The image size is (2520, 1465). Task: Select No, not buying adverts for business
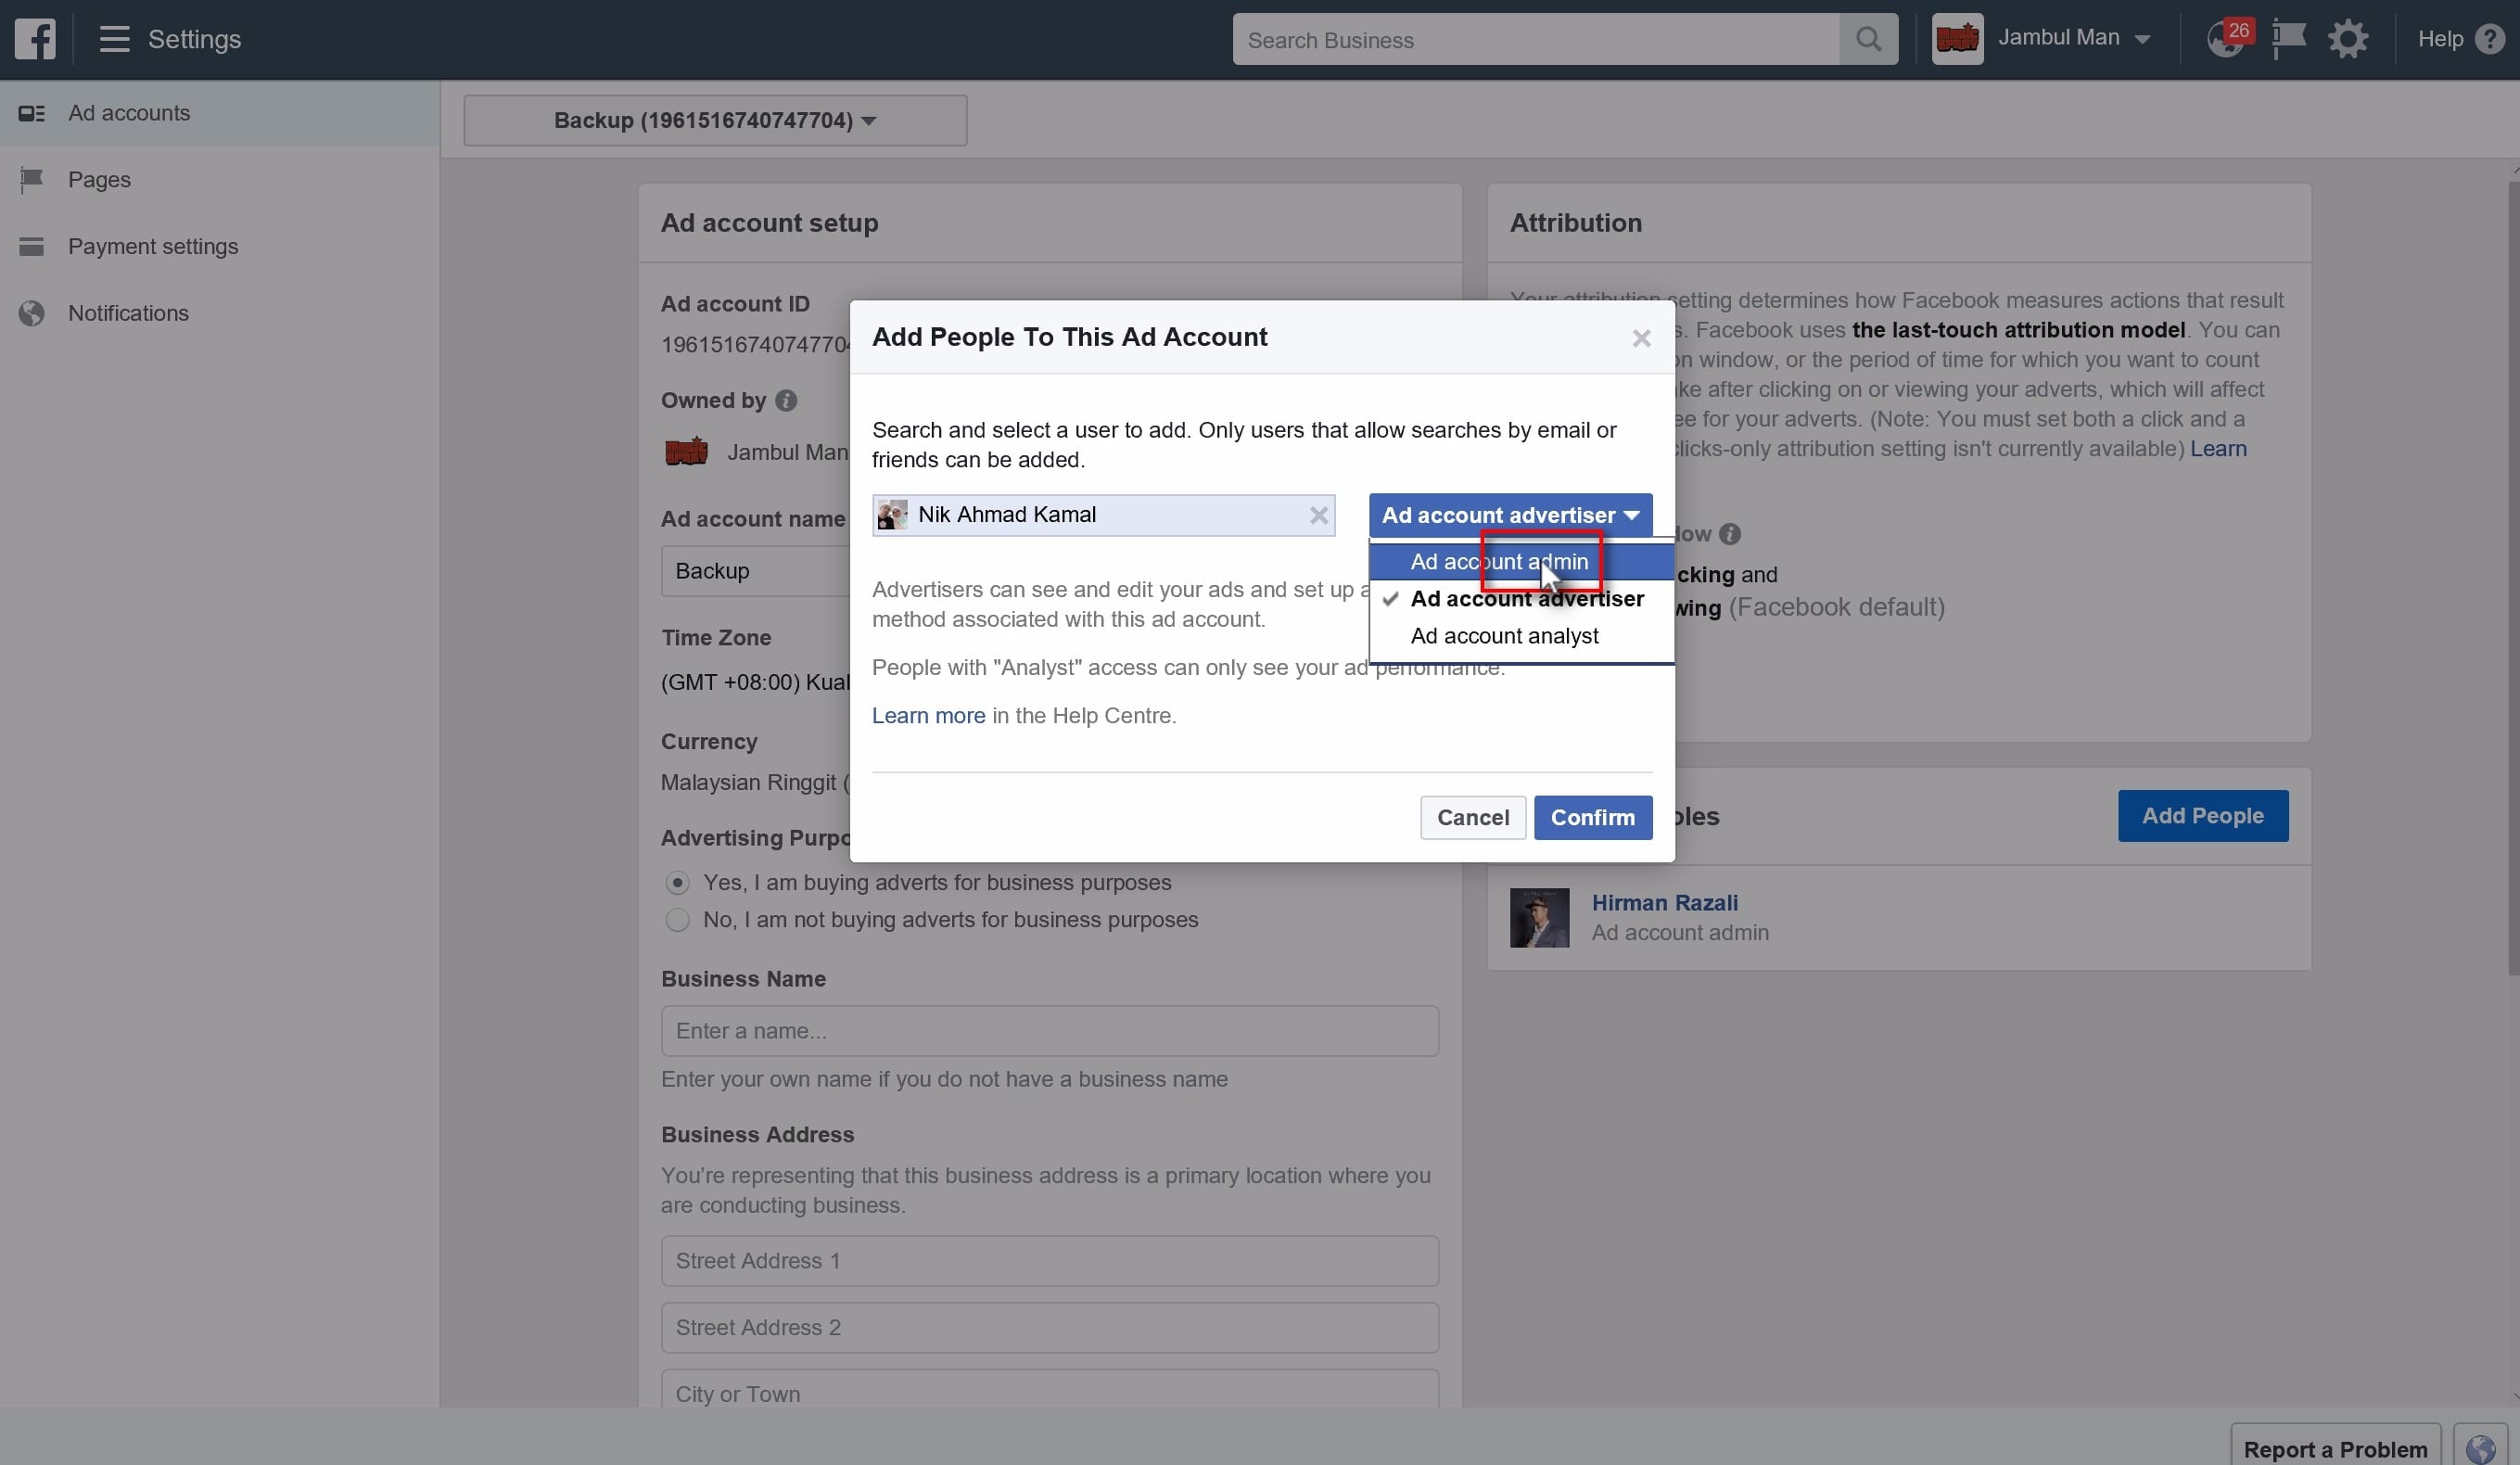click(x=677, y=920)
